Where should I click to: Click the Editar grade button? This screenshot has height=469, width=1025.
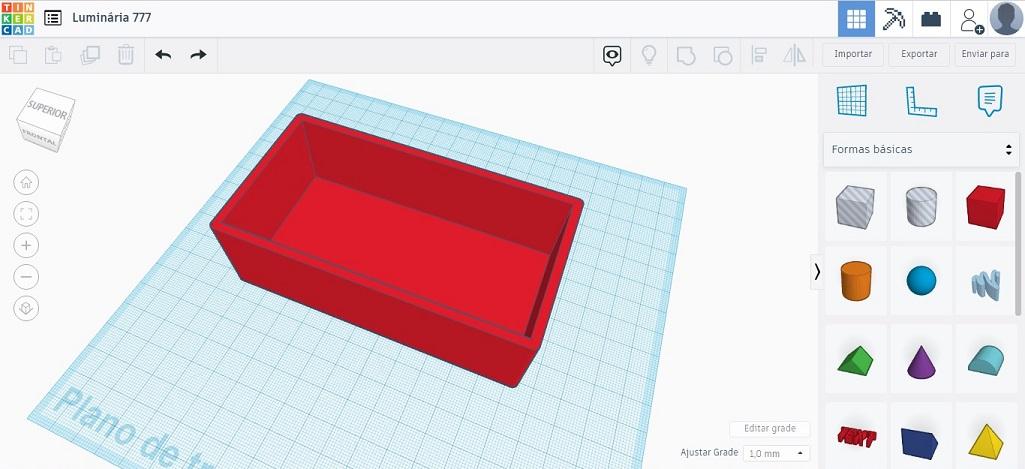point(770,428)
